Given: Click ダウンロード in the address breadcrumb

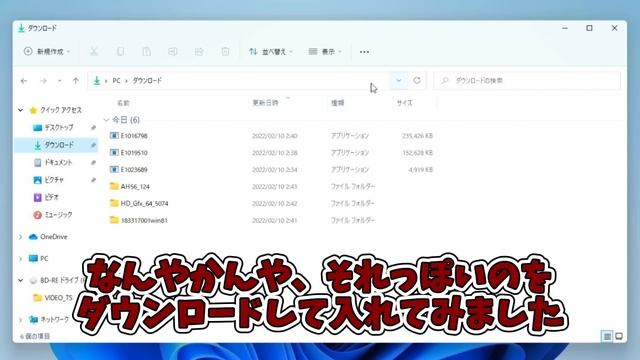Looking at the screenshot, I should click(x=147, y=81).
